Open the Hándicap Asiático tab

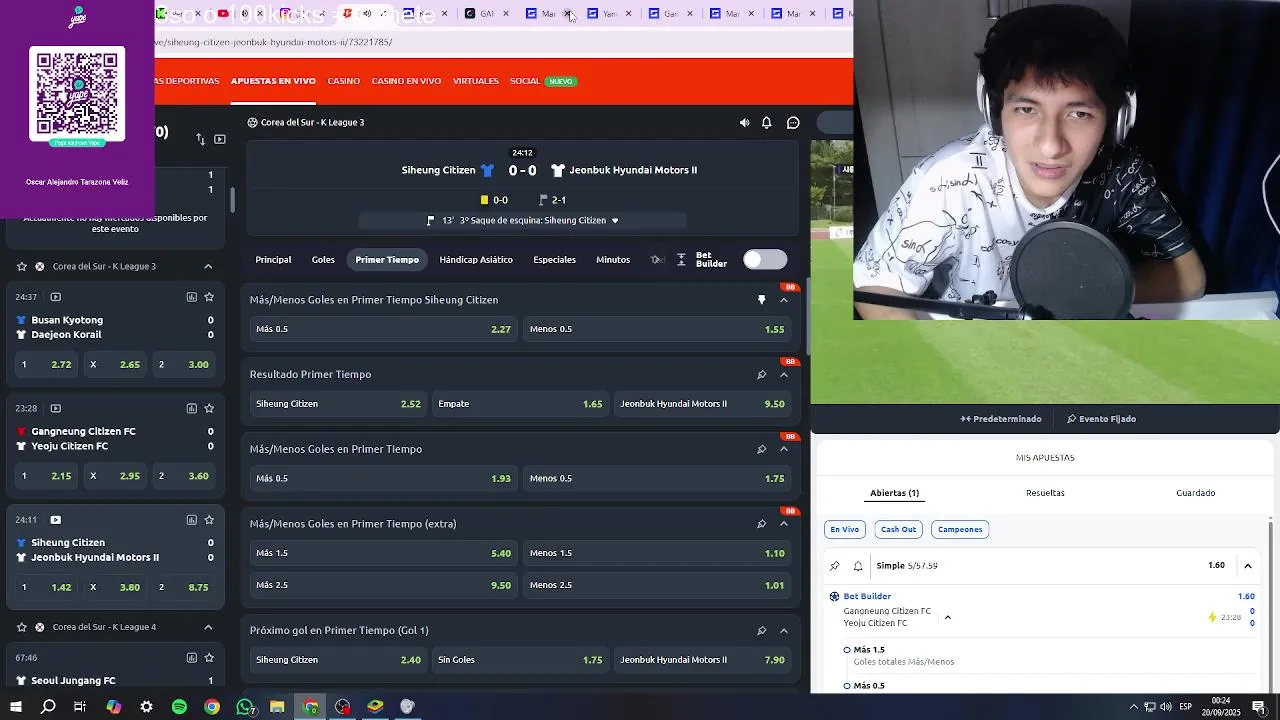pyautogui.click(x=476, y=260)
